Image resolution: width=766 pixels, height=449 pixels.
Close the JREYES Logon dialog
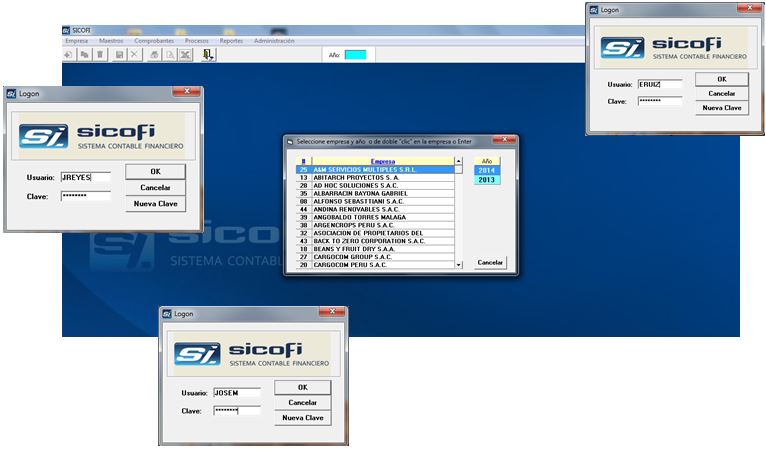coord(186,91)
